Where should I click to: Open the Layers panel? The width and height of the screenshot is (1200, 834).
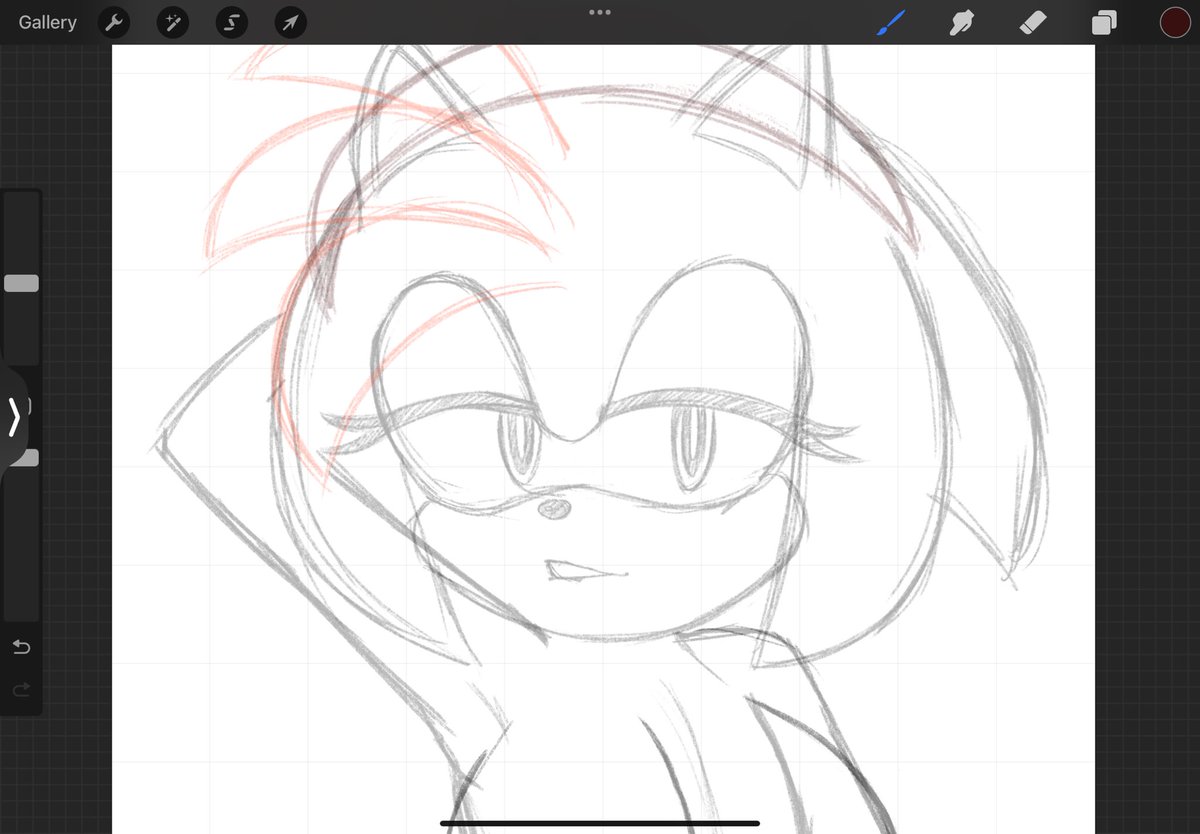[1104, 22]
